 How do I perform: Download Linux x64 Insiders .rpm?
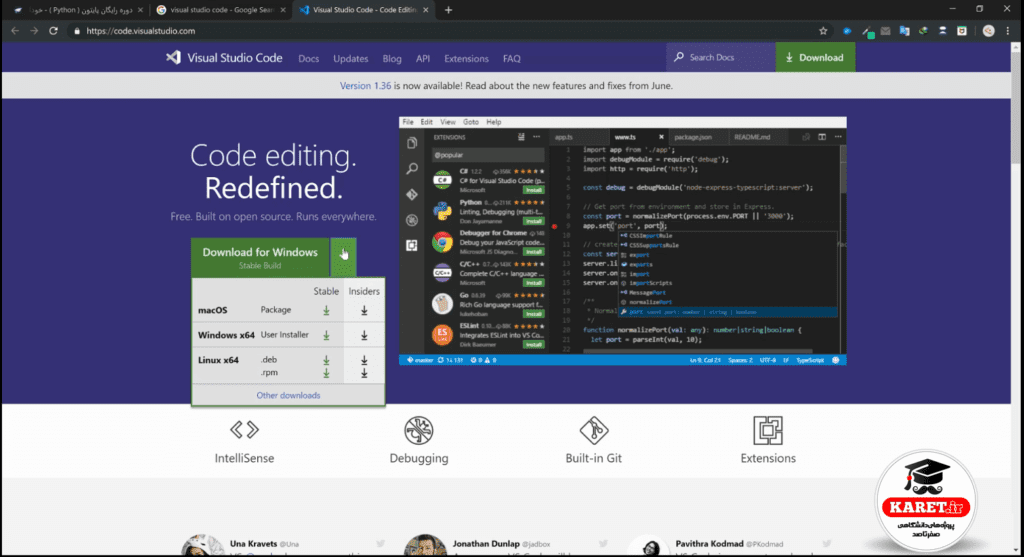[364, 373]
